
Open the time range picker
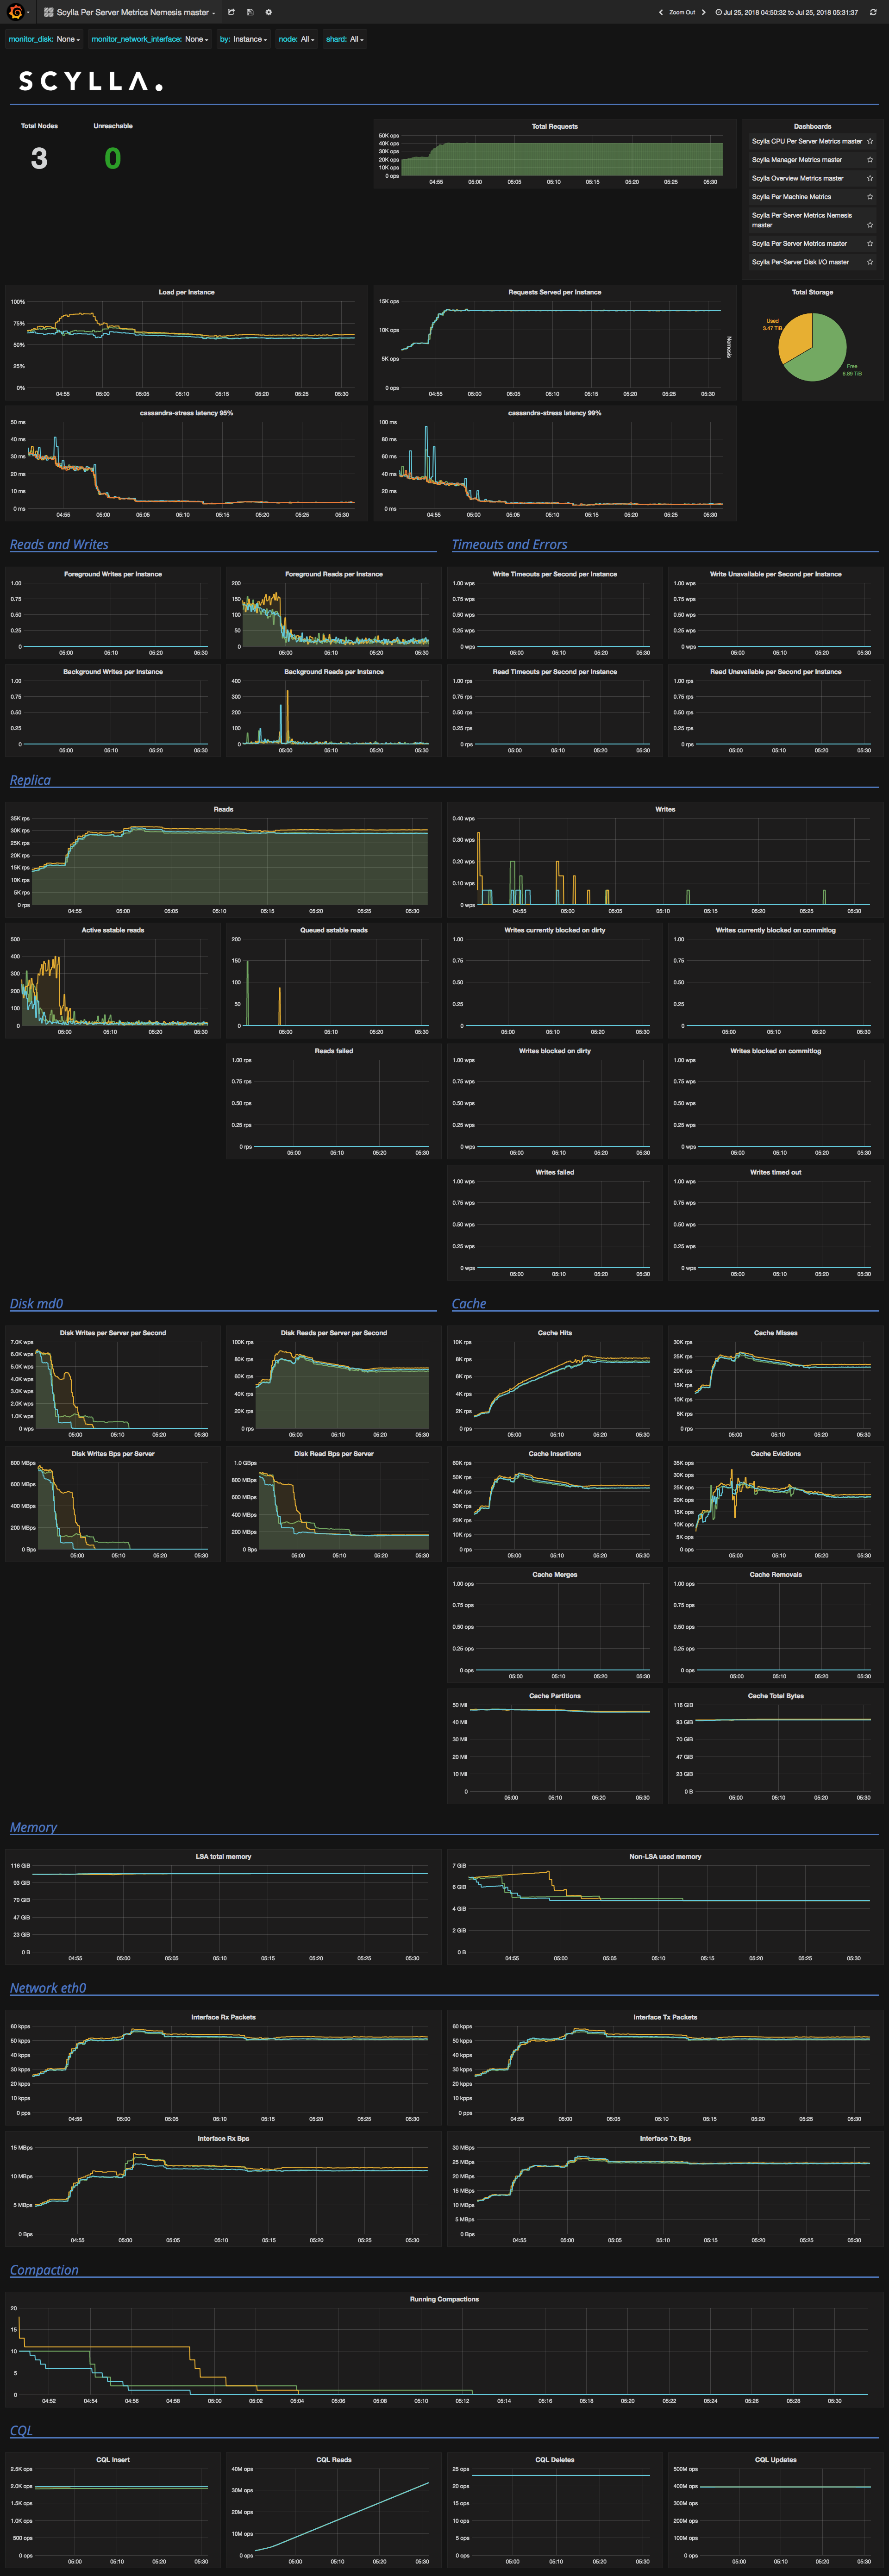pos(786,12)
